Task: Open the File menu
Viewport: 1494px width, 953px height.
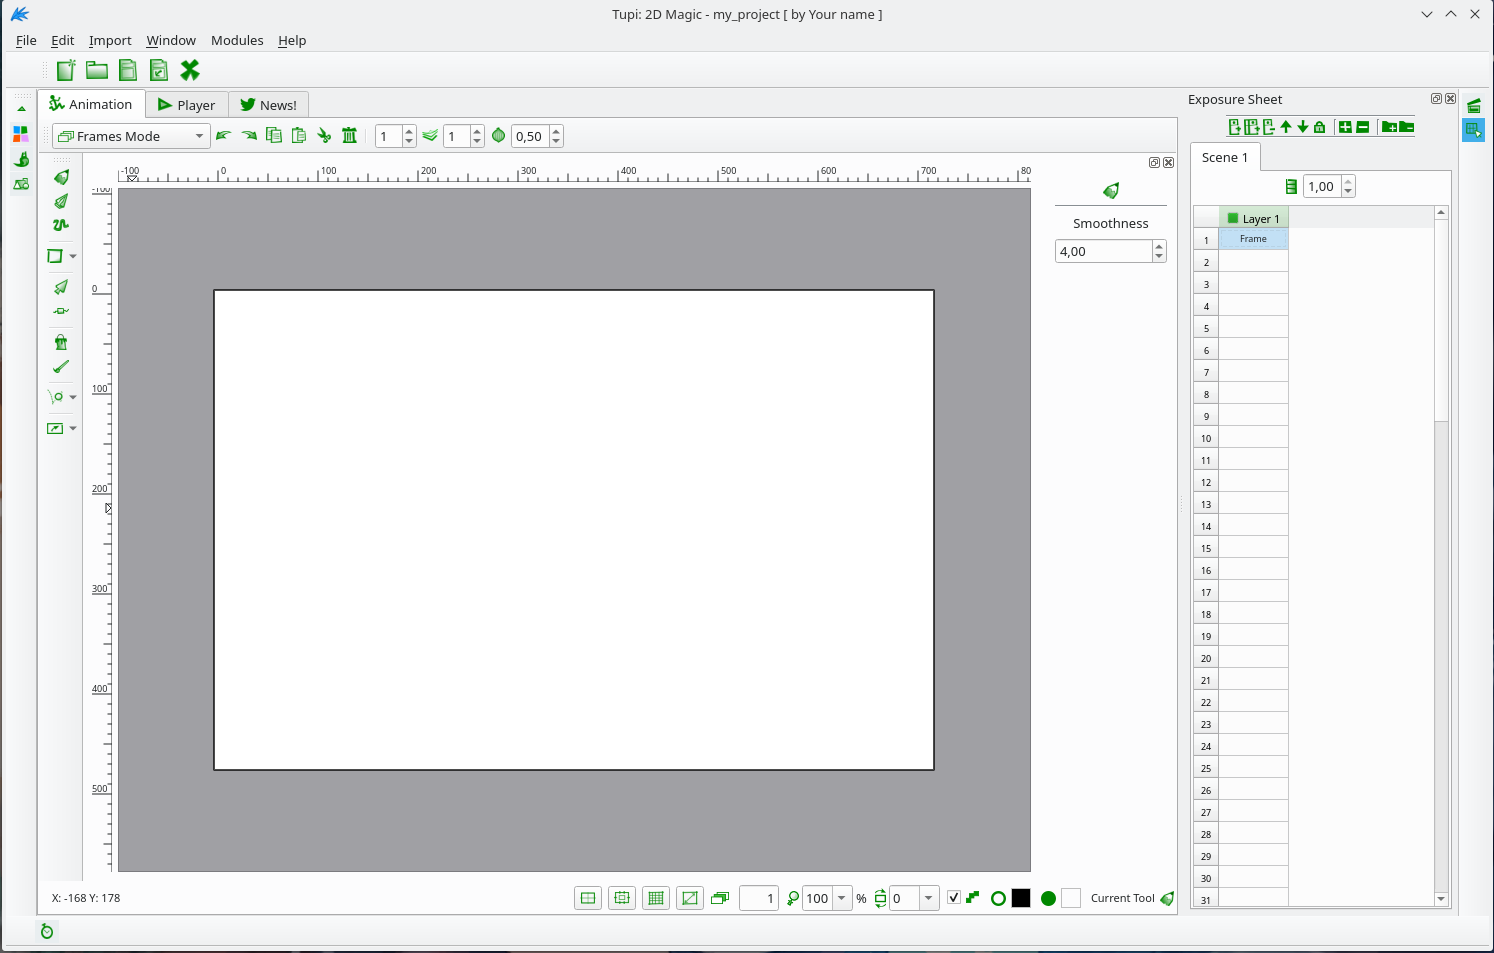Action: click(26, 40)
